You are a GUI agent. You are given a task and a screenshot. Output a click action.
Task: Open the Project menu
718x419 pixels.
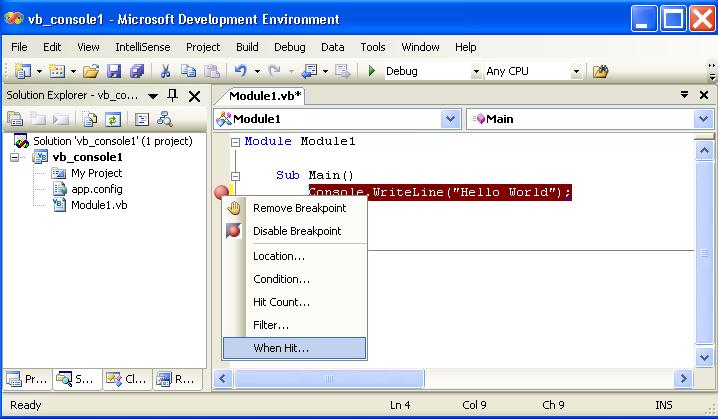point(203,47)
